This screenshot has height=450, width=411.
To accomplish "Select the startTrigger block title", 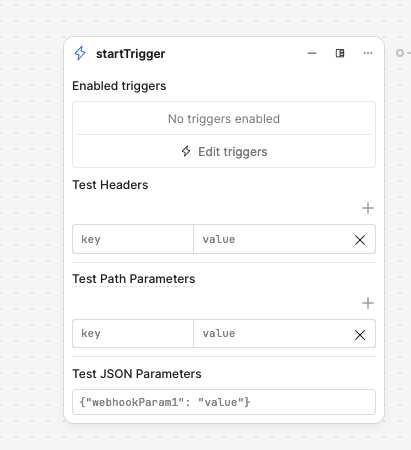I will pos(131,54).
